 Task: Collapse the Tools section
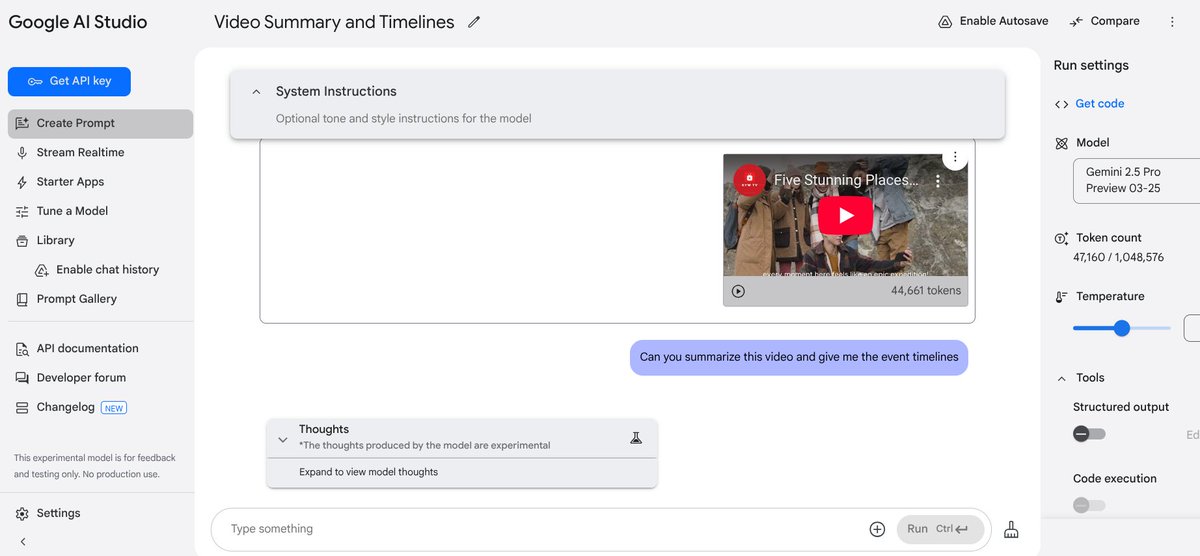point(1062,378)
